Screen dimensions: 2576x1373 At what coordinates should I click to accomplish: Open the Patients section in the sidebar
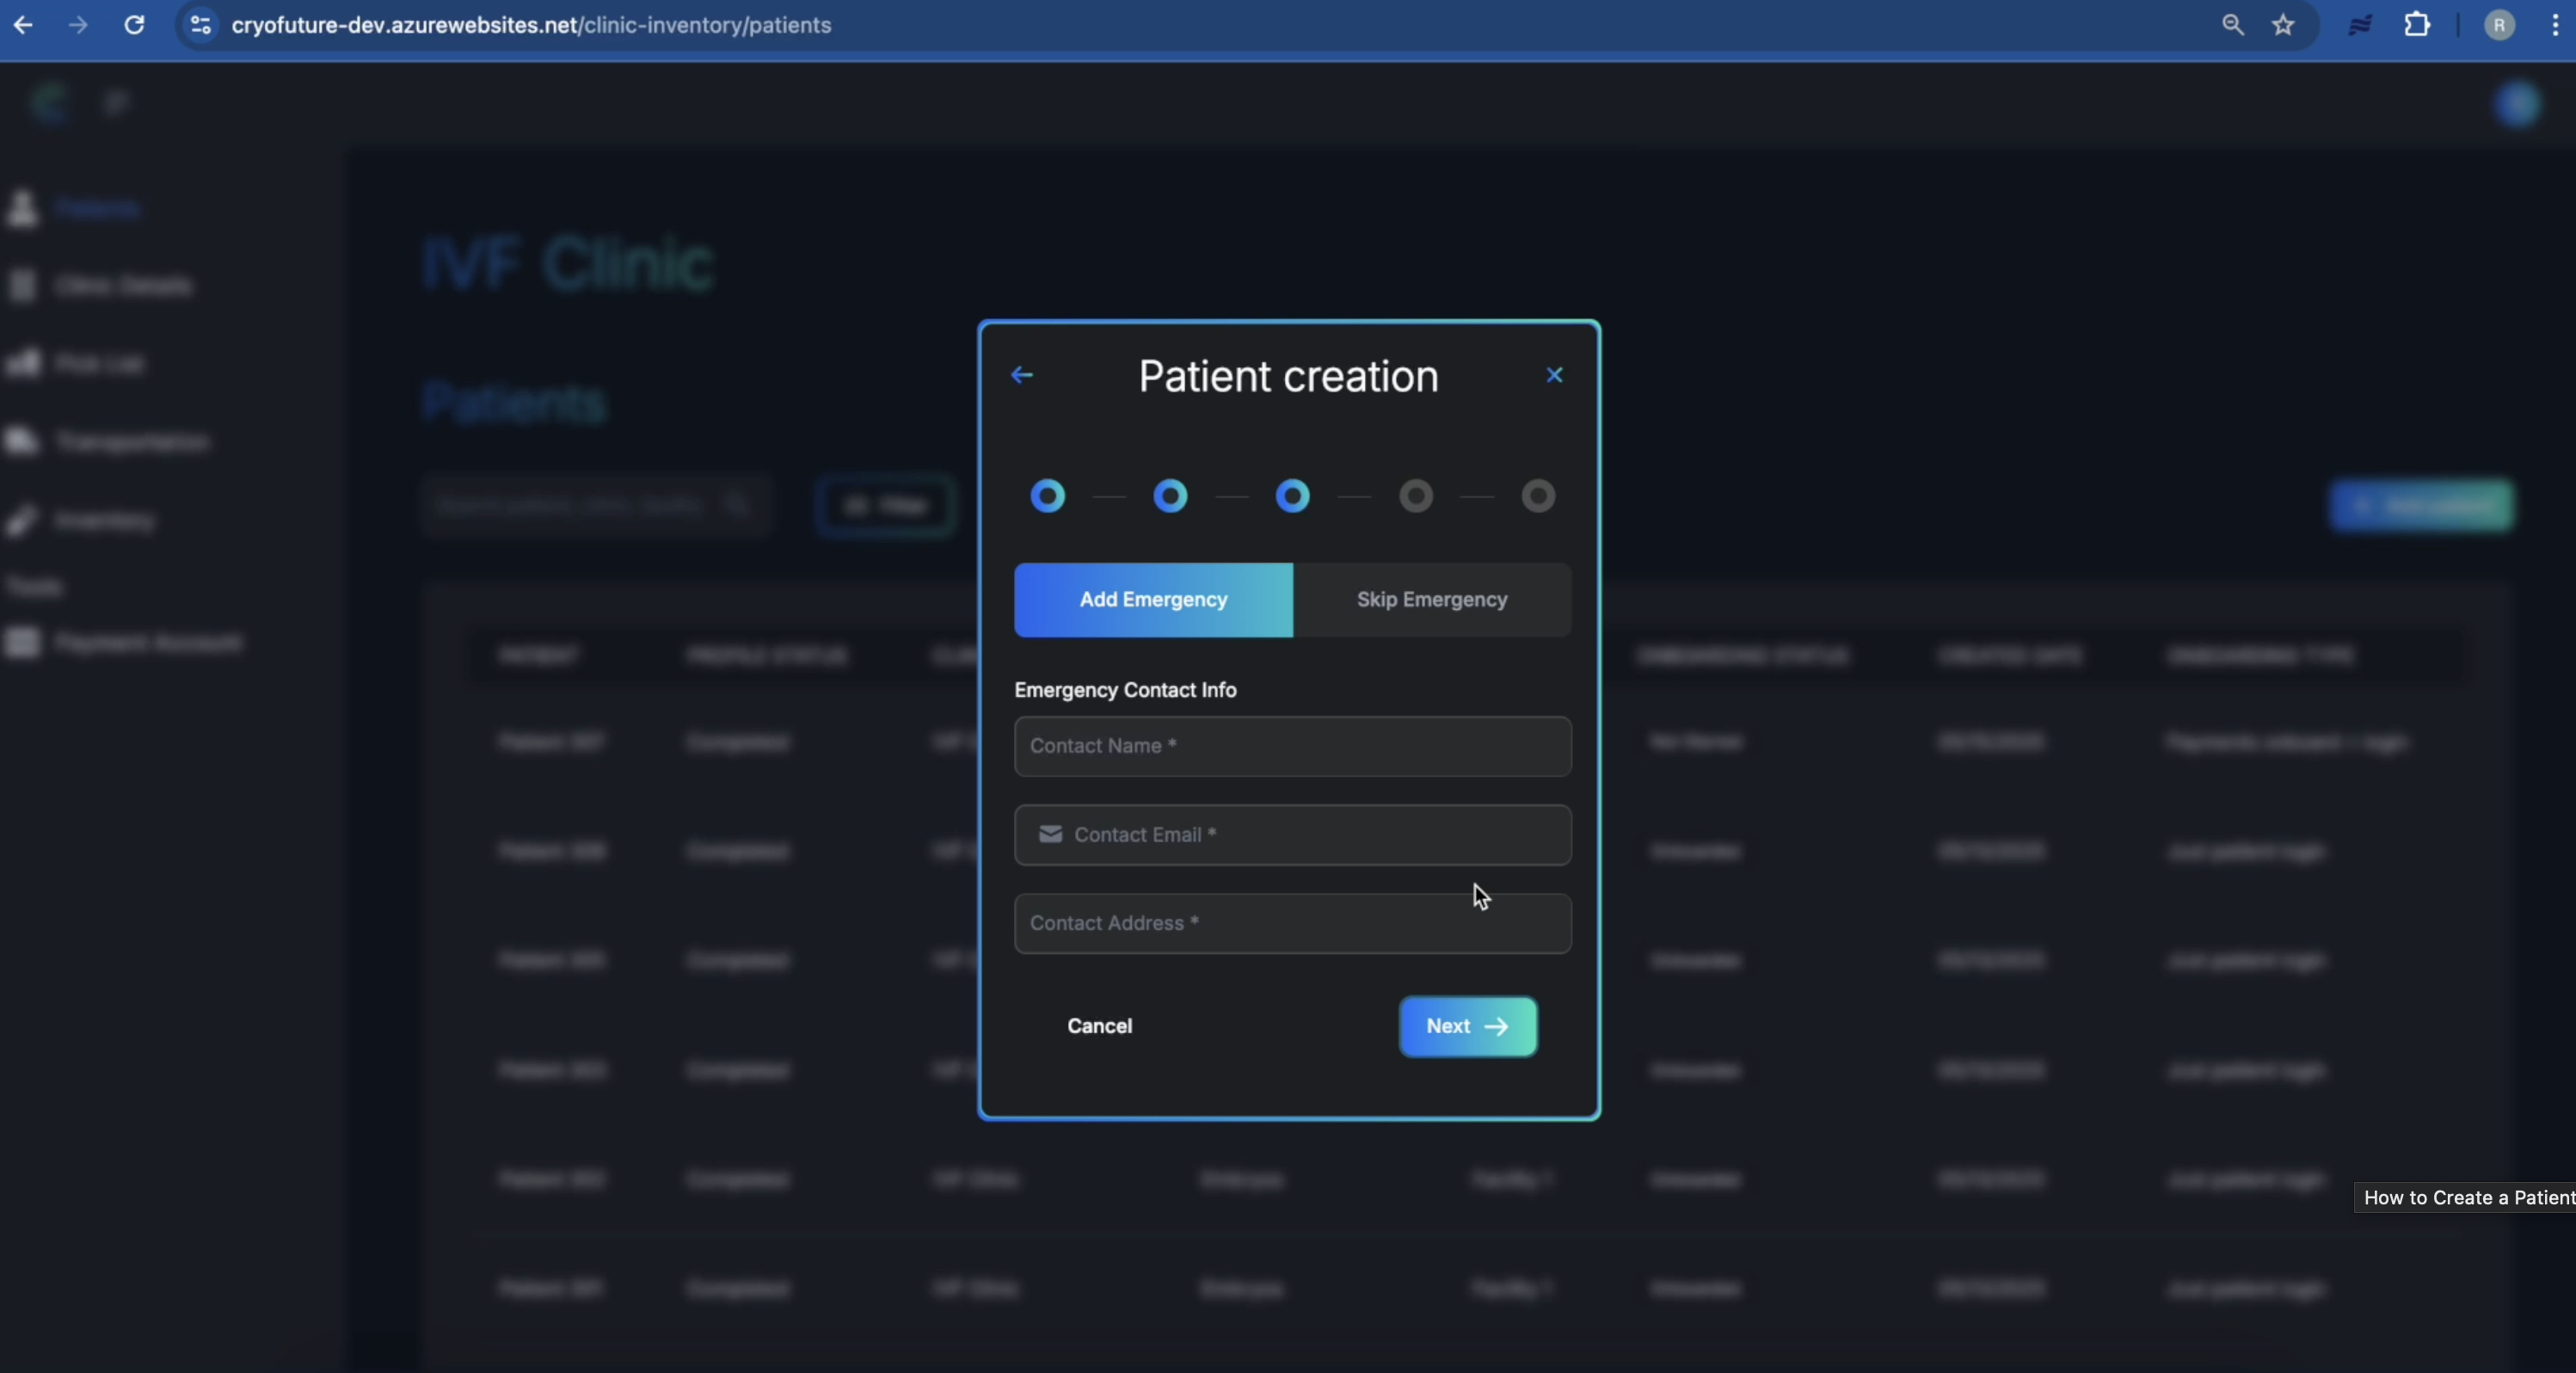[97, 209]
